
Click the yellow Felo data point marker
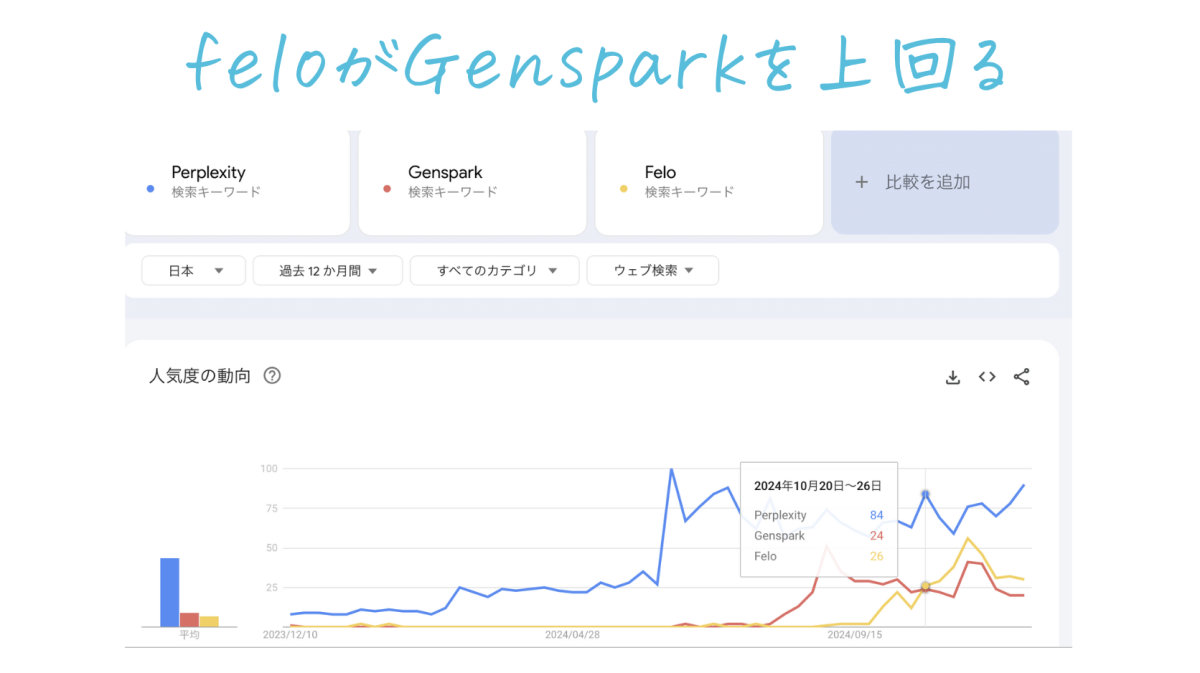tap(925, 586)
